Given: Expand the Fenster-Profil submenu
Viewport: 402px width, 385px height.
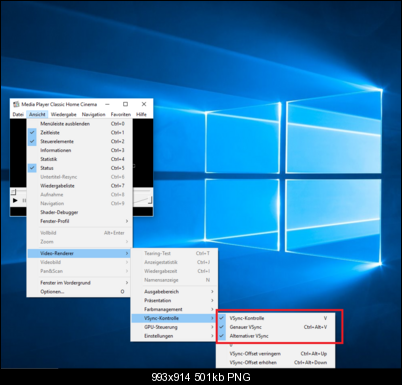Looking at the screenshot, I should [80, 221].
